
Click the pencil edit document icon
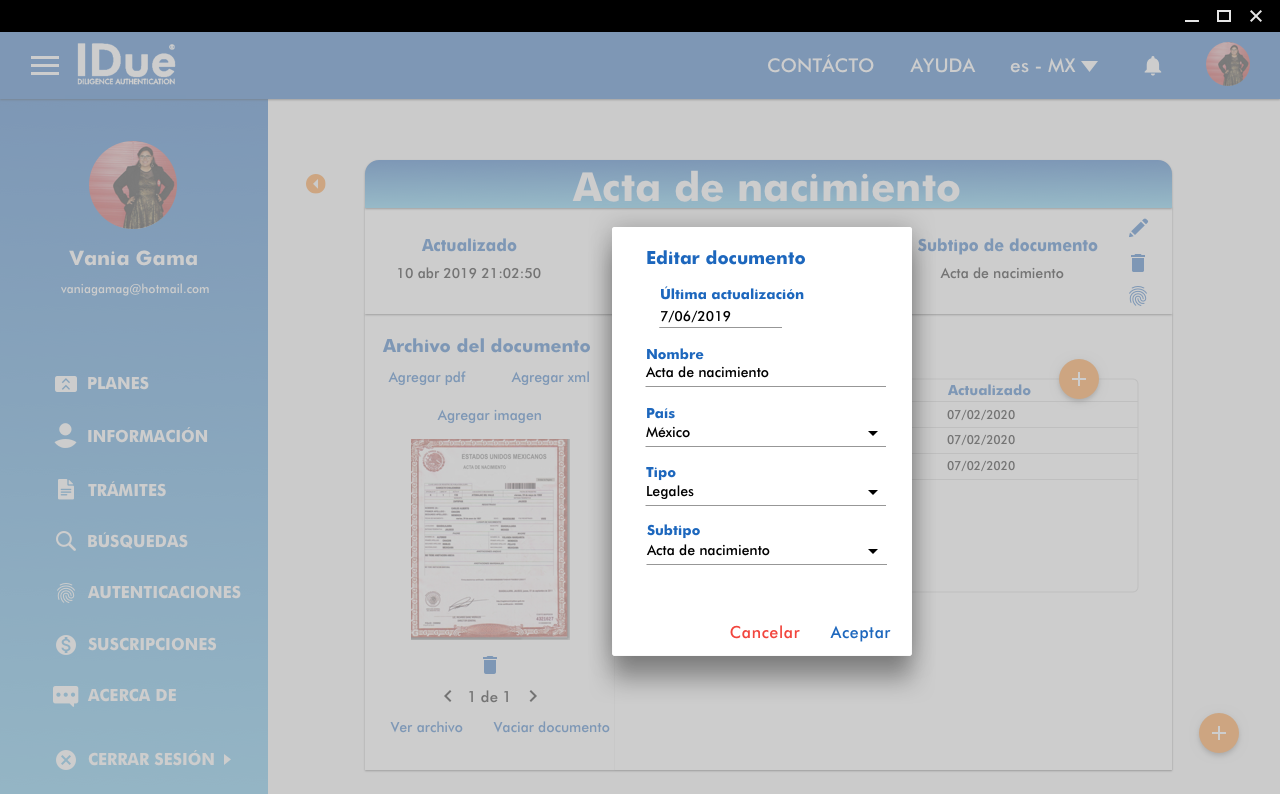[1138, 228]
